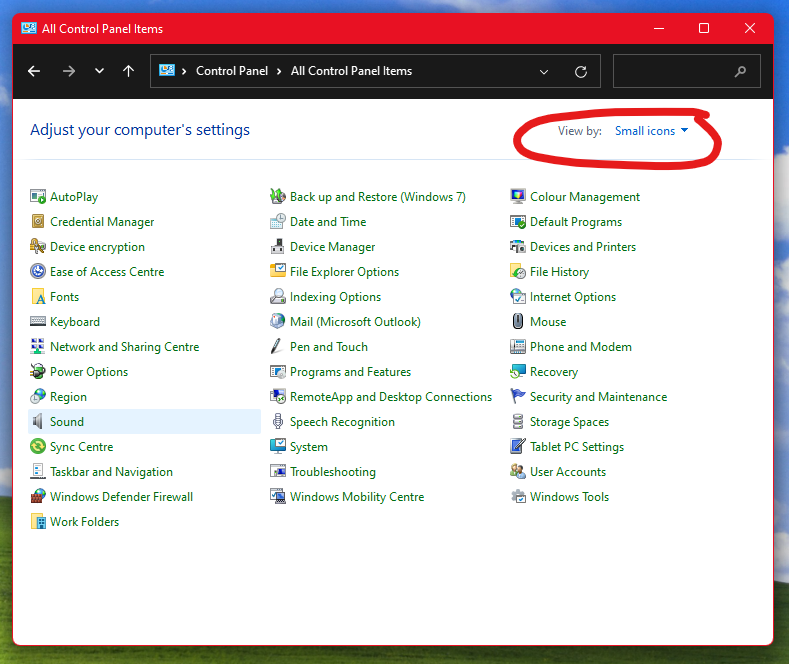Screen dimensions: 789x664
Task: Expand the address bar history dropdown
Action: click(544, 71)
